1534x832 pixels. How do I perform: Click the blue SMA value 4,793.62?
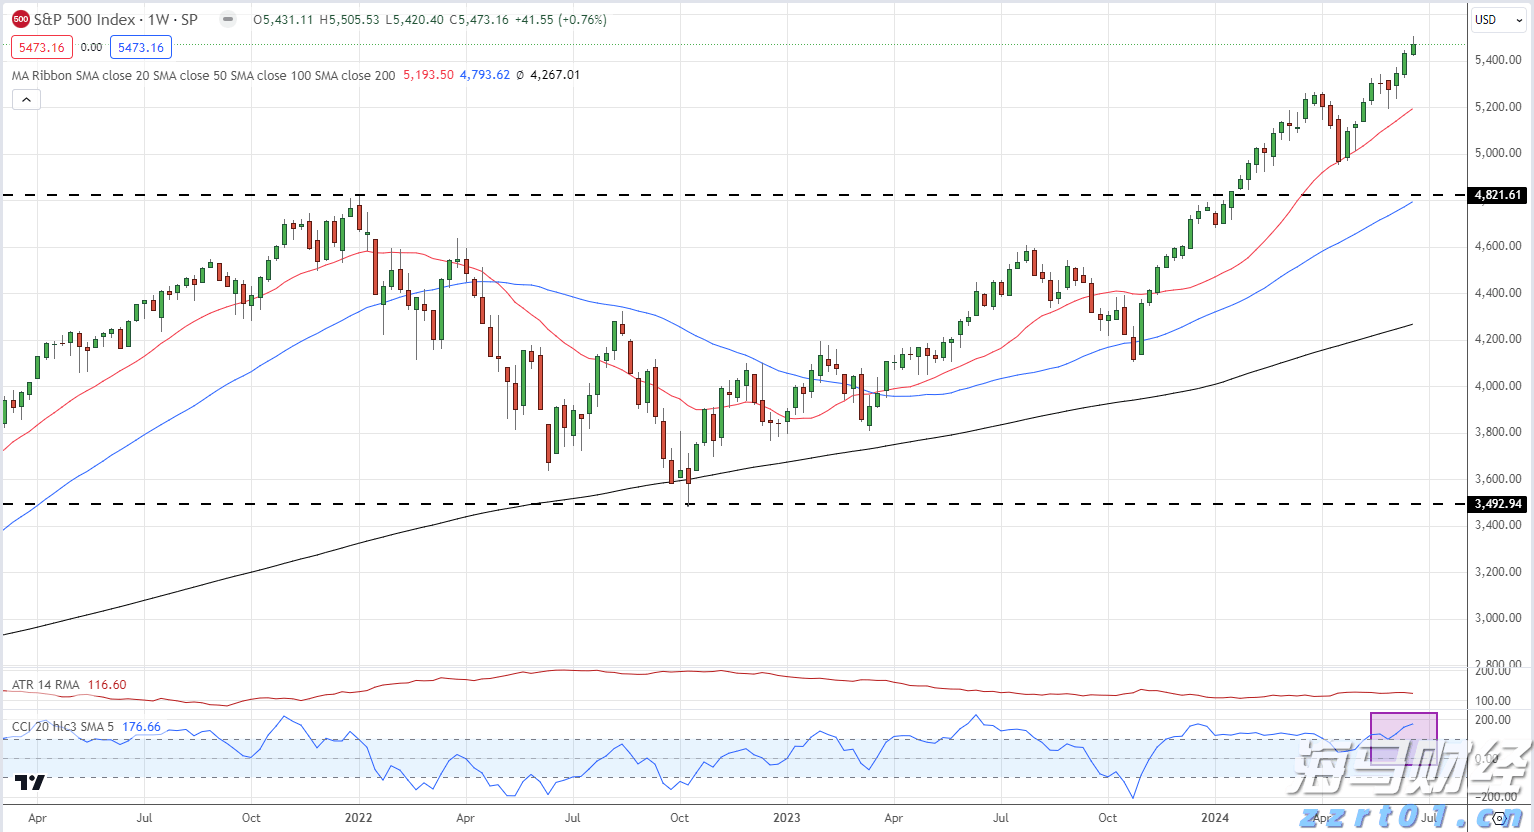click(485, 75)
